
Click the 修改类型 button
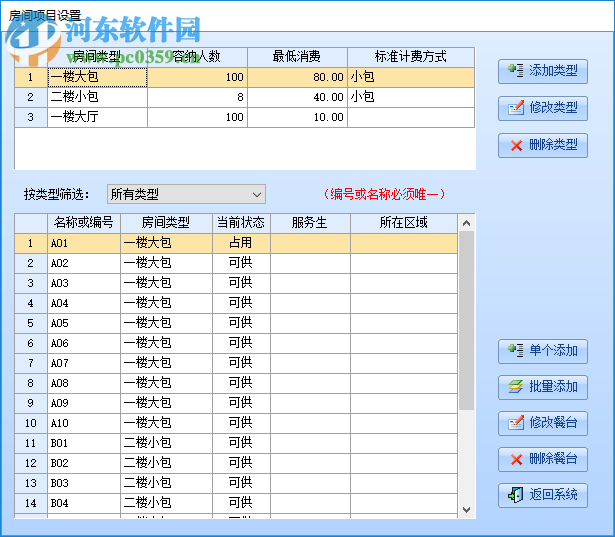pos(543,108)
